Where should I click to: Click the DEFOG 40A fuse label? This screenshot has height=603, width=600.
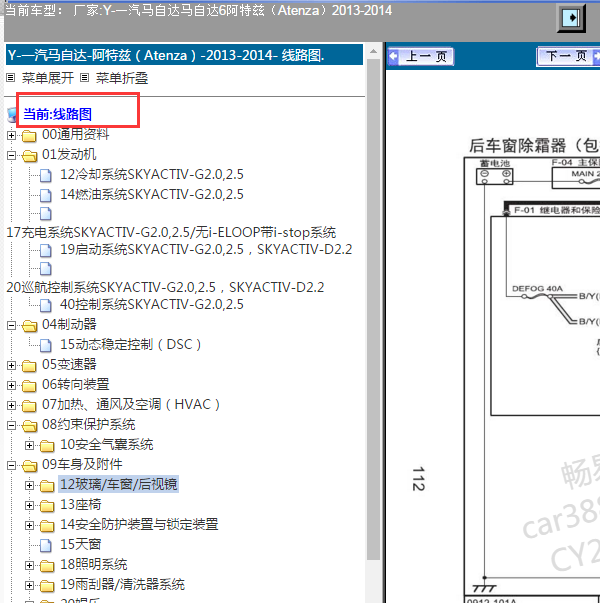click(537, 288)
